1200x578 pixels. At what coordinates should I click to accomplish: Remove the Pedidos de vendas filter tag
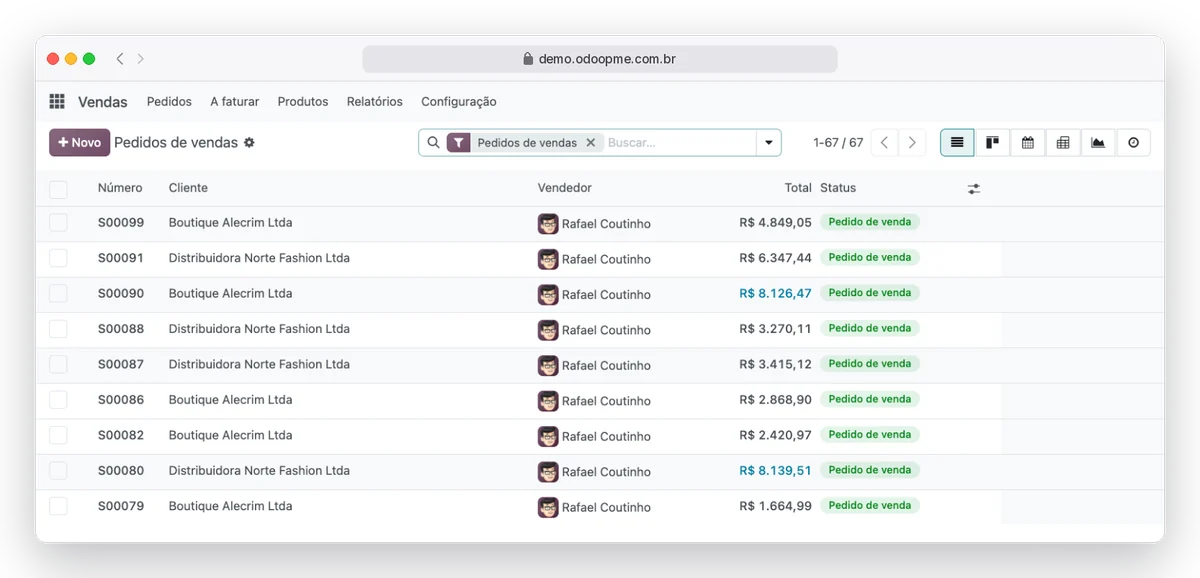[590, 143]
